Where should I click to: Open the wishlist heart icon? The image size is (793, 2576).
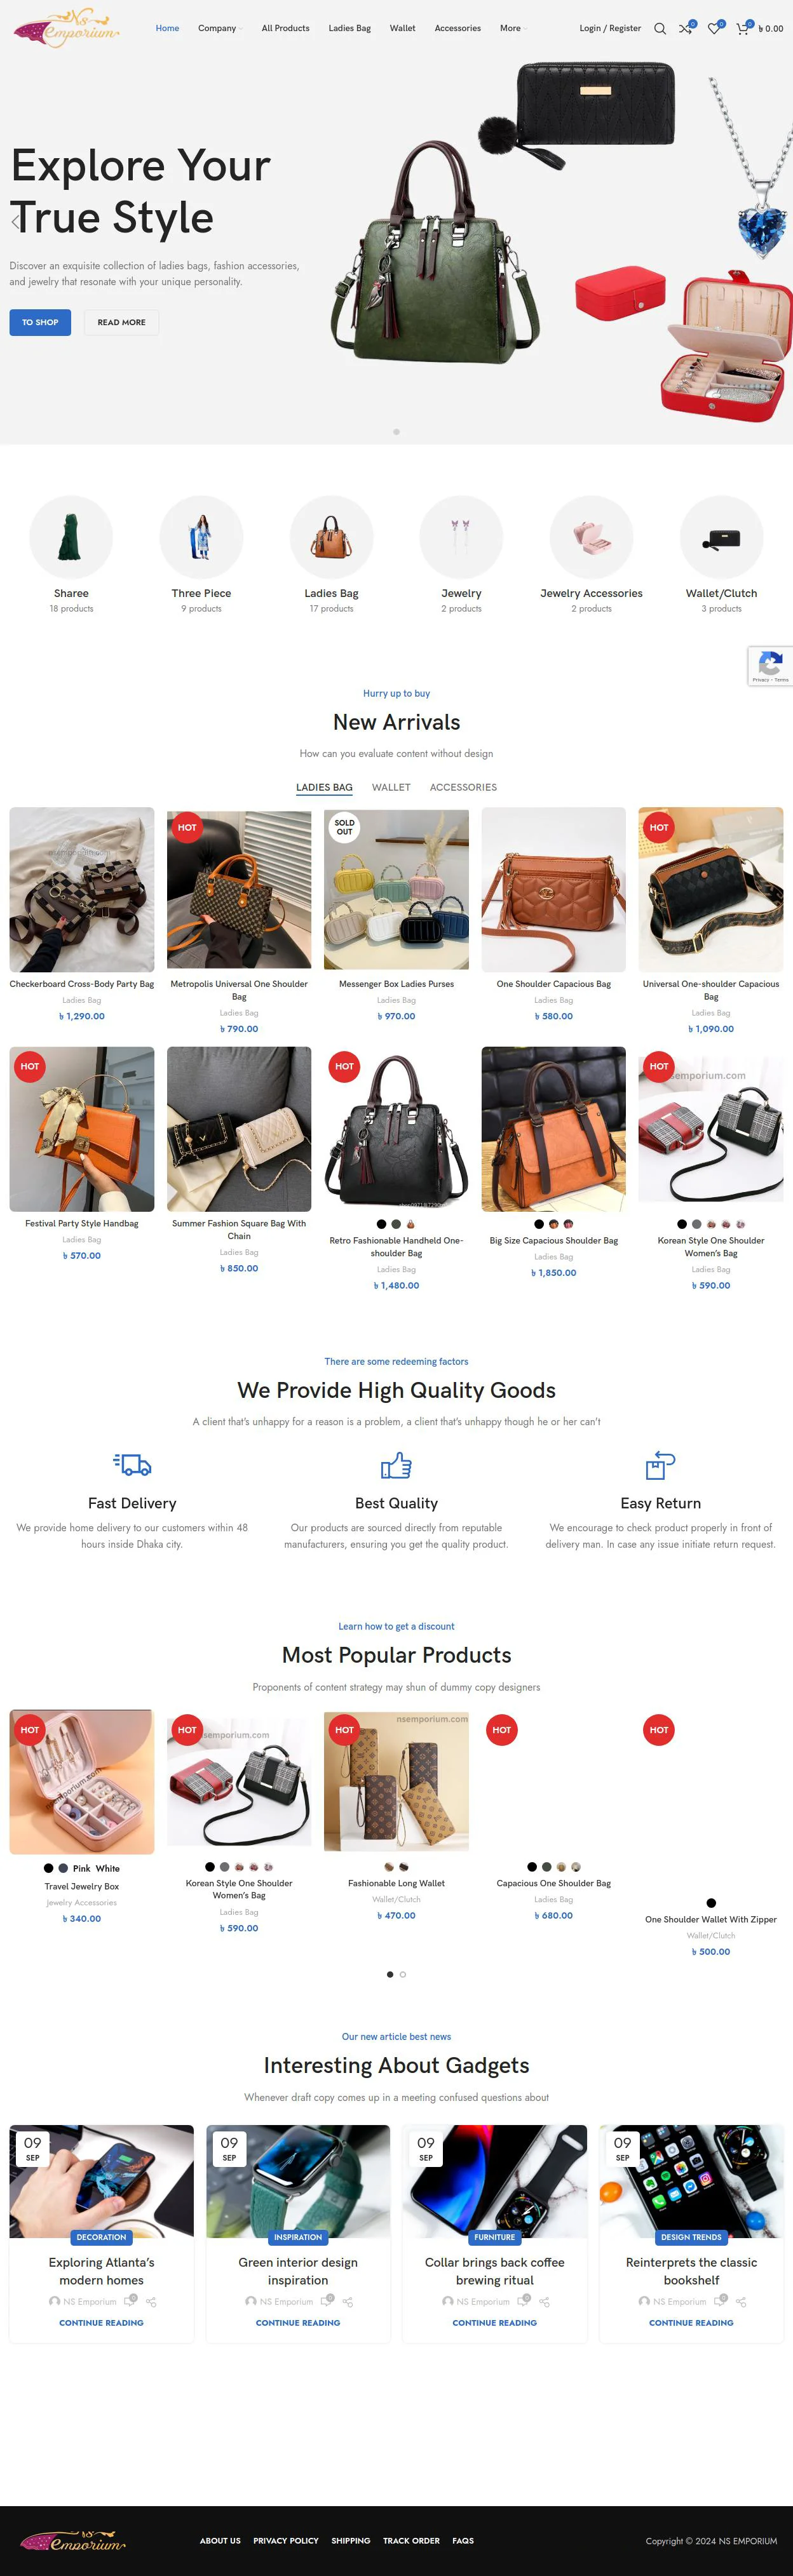pyautogui.click(x=714, y=28)
